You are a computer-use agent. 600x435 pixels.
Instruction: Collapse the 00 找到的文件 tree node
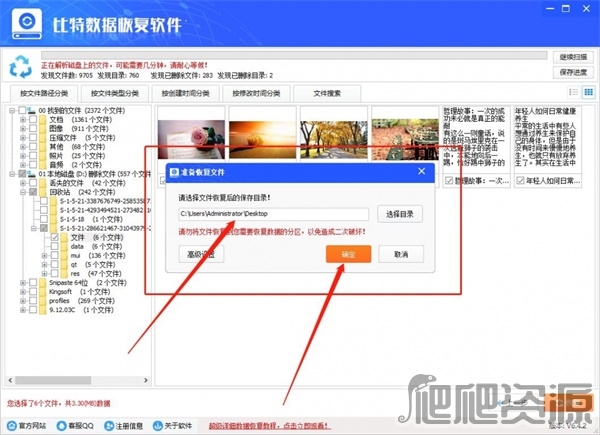point(12,111)
